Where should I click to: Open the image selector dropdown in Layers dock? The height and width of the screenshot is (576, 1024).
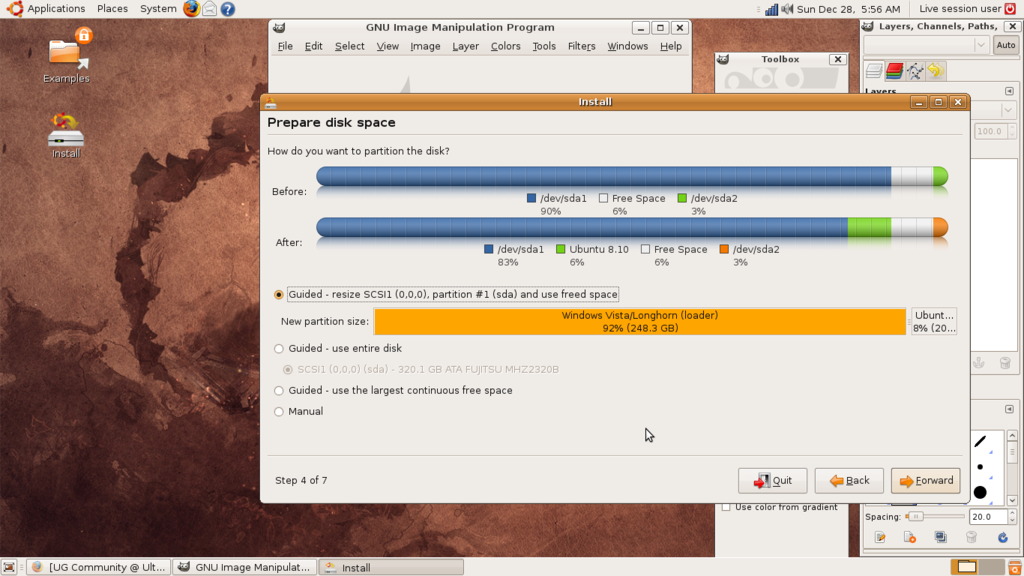(x=925, y=45)
